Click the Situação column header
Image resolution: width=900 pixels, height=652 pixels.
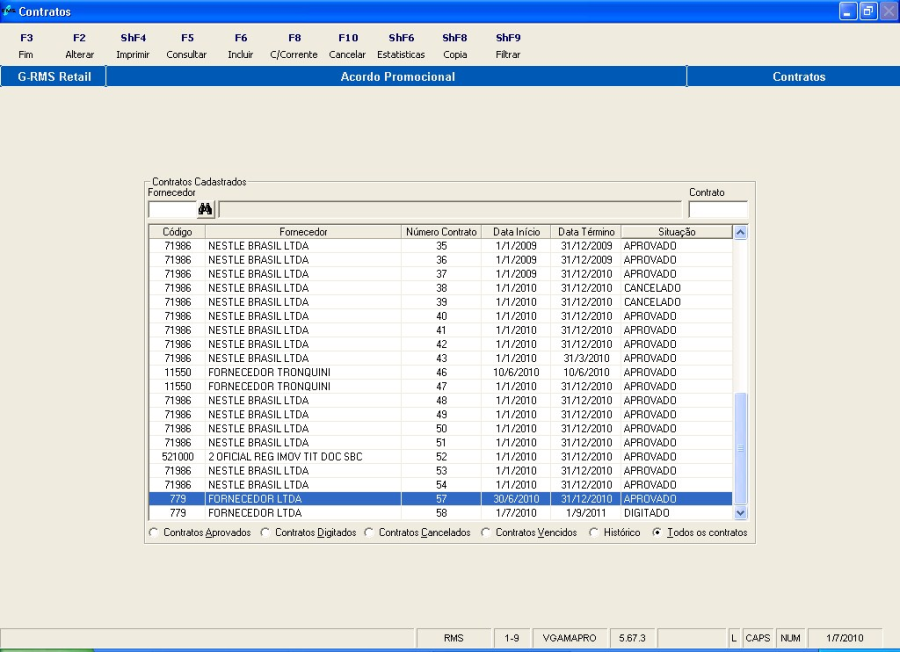click(677, 232)
